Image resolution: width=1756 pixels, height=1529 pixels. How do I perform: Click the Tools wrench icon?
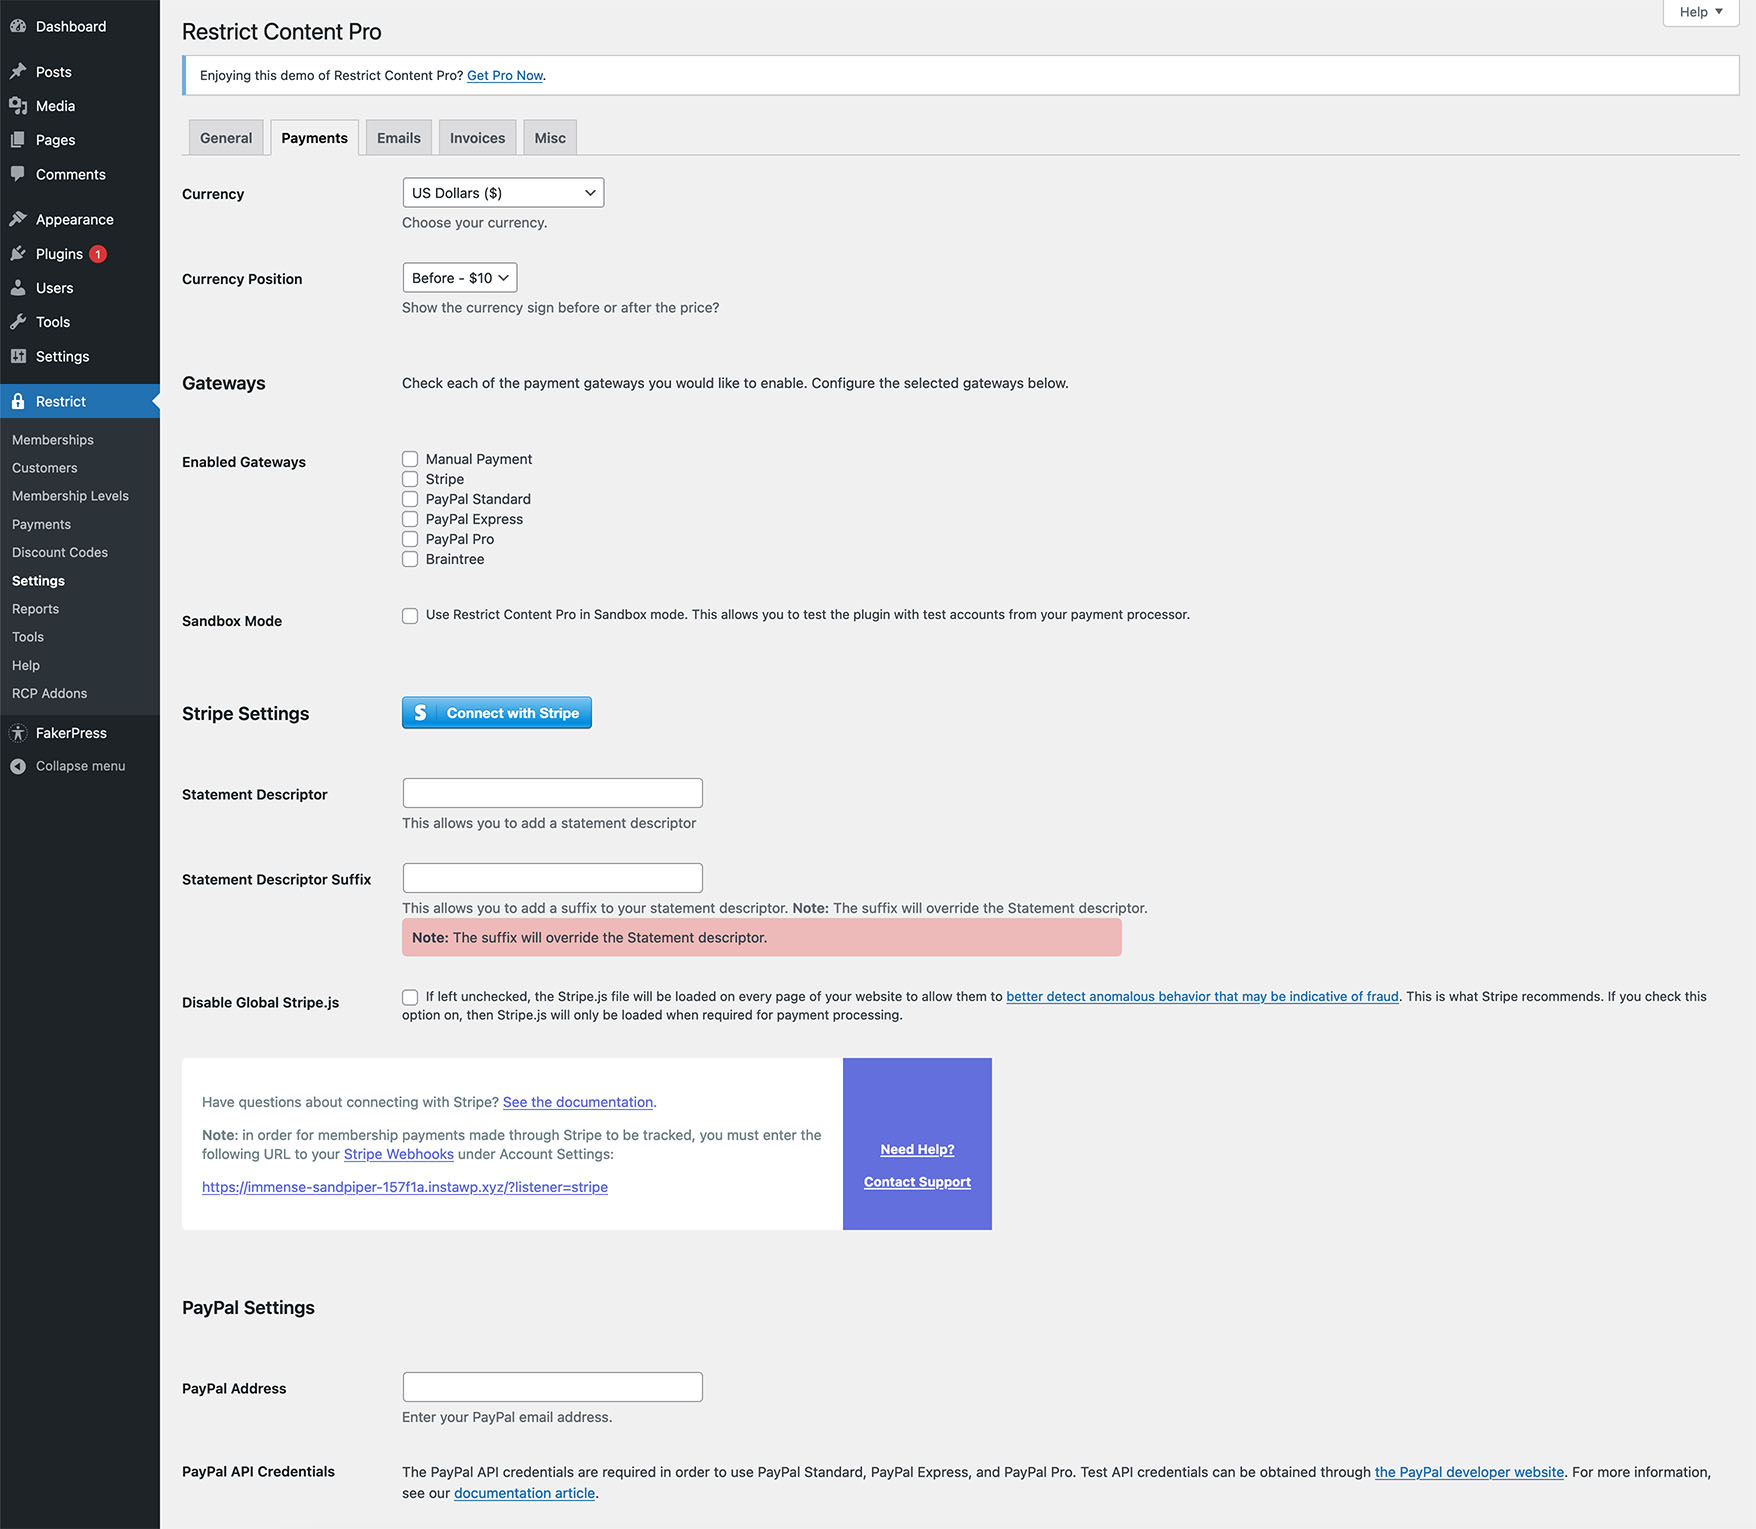[18, 322]
